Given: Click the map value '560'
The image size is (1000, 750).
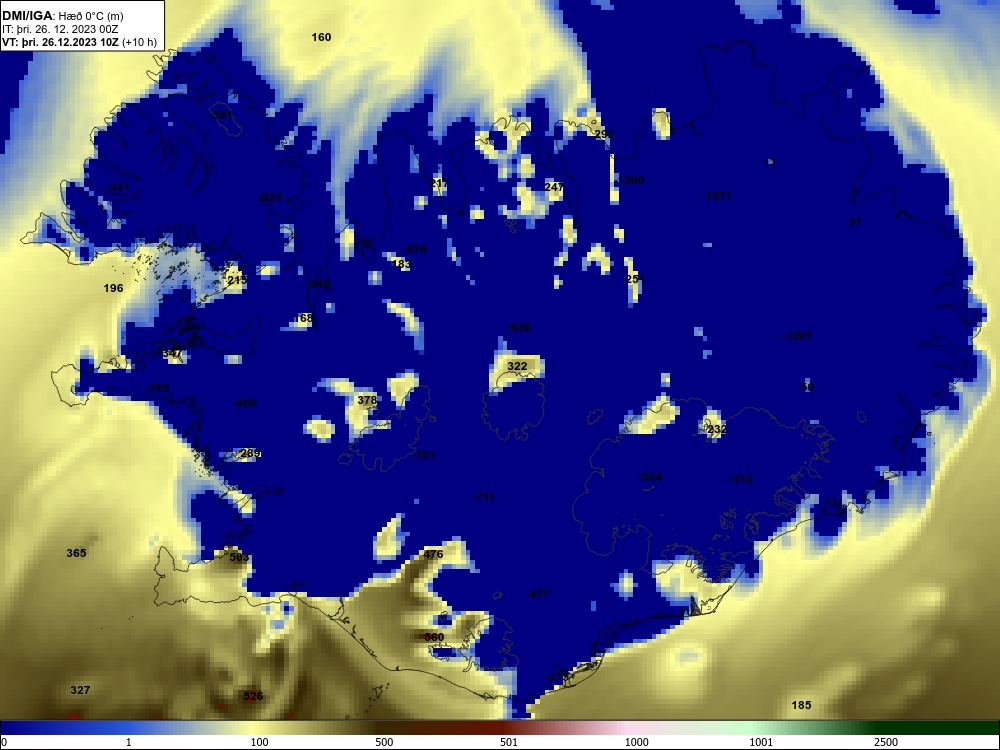Looking at the screenshot, I should click(x=434, y=638).
